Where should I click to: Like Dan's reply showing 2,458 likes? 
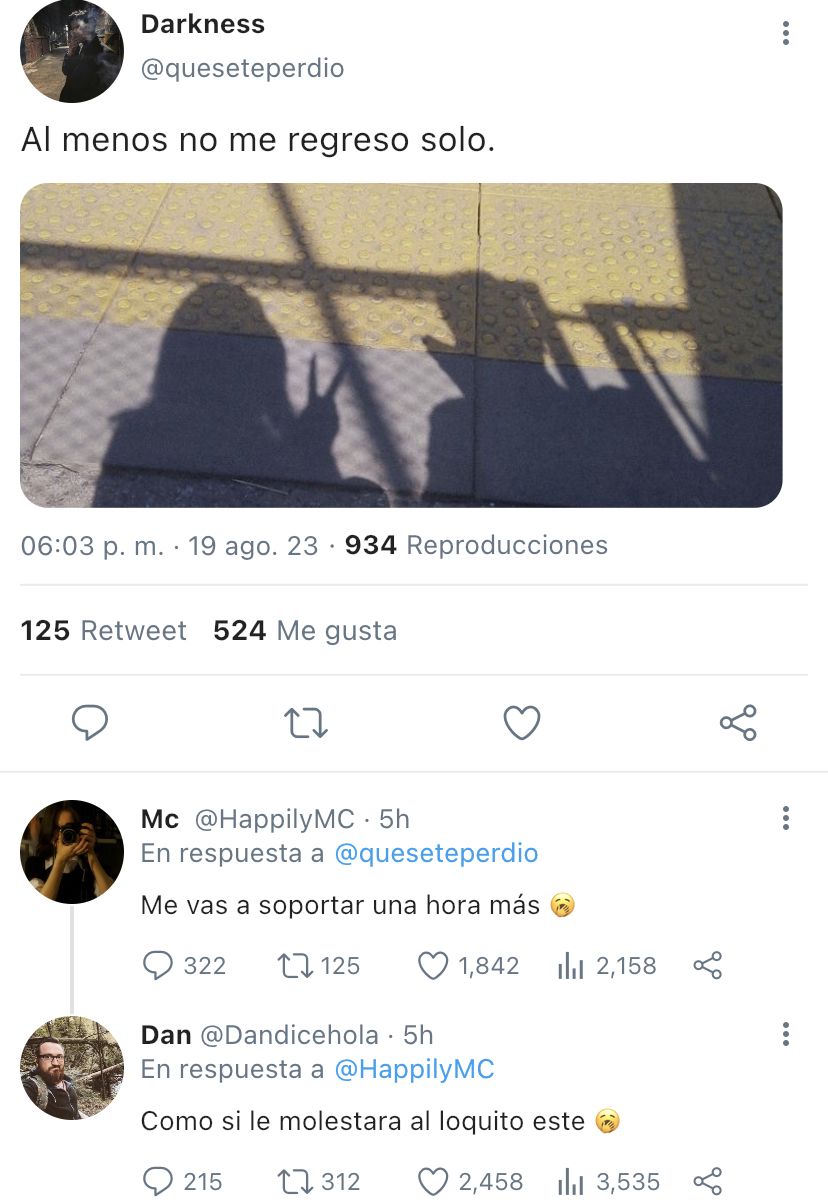(469, 1181)
